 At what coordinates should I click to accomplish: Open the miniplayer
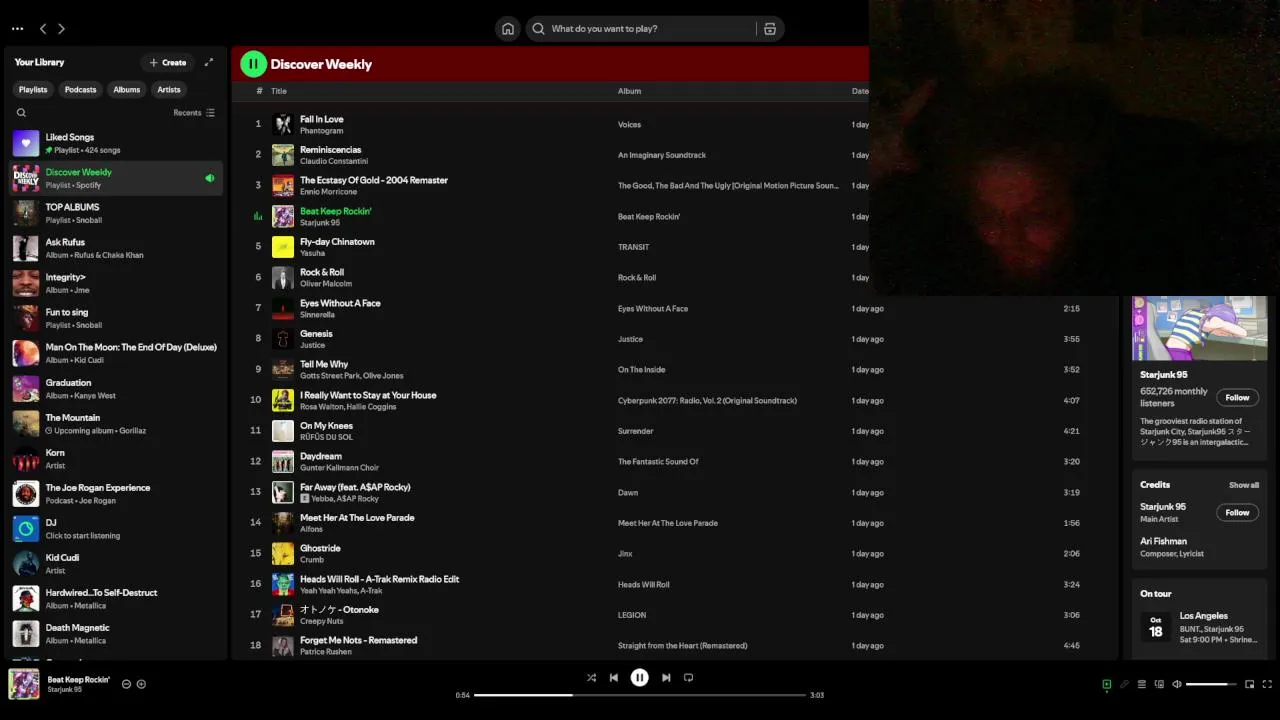click(1249, 684)
